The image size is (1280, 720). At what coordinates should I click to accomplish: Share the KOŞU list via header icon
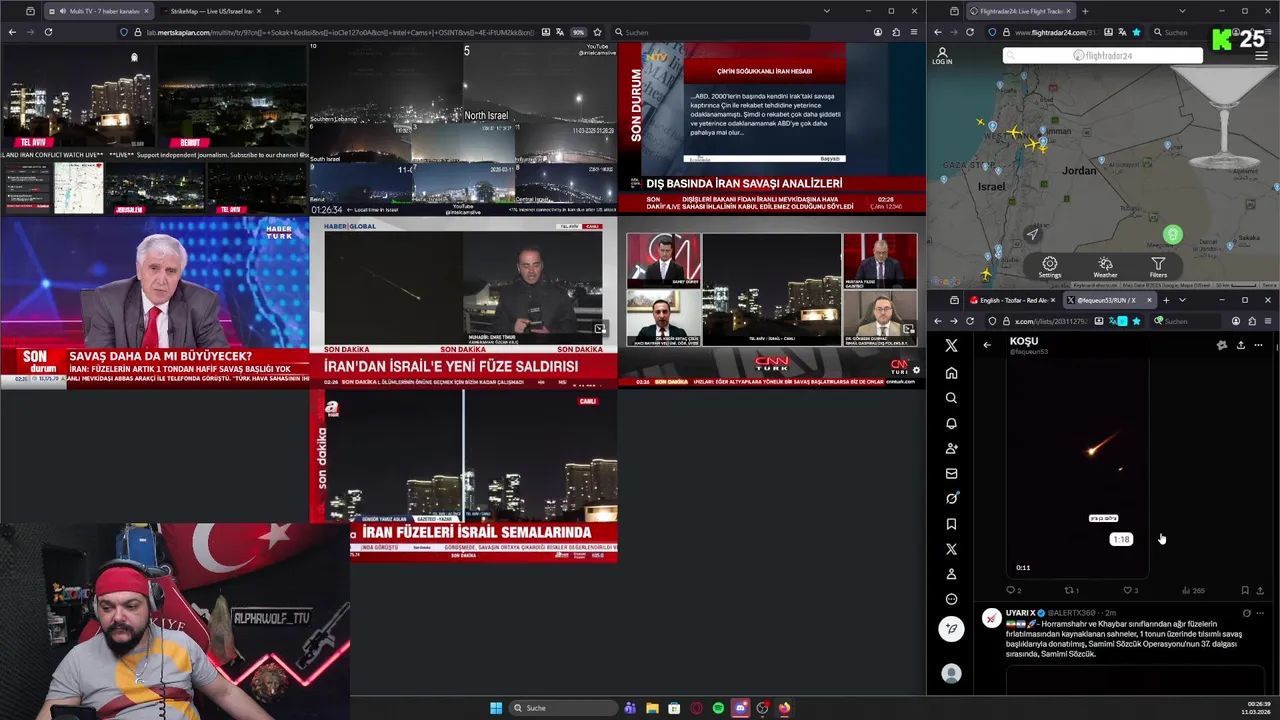coord(1240,345)
